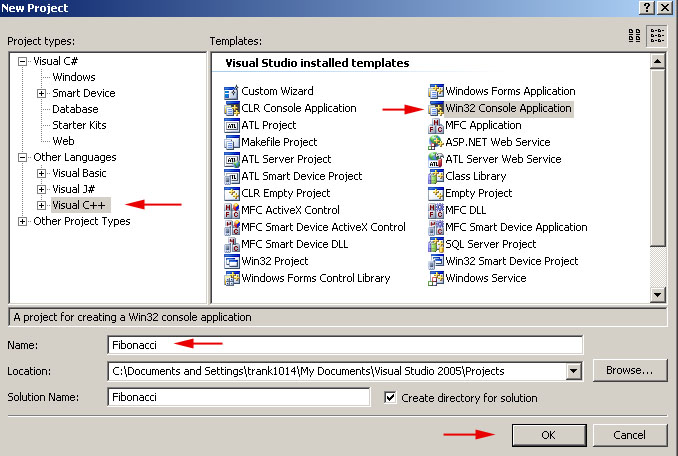Click the Browse... button
This screenshot has height=456, width=678.
[x=630, y=370]
